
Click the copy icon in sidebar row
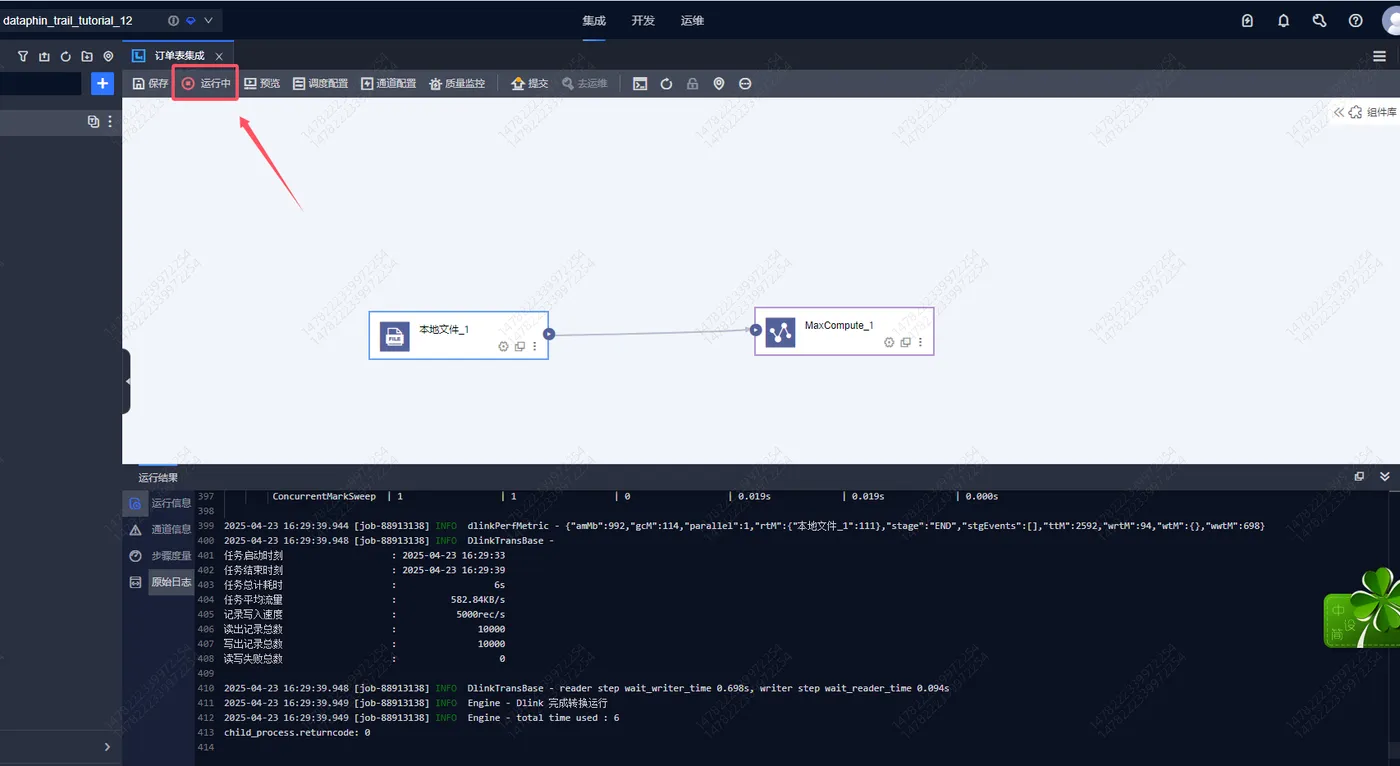pos(93,121)
